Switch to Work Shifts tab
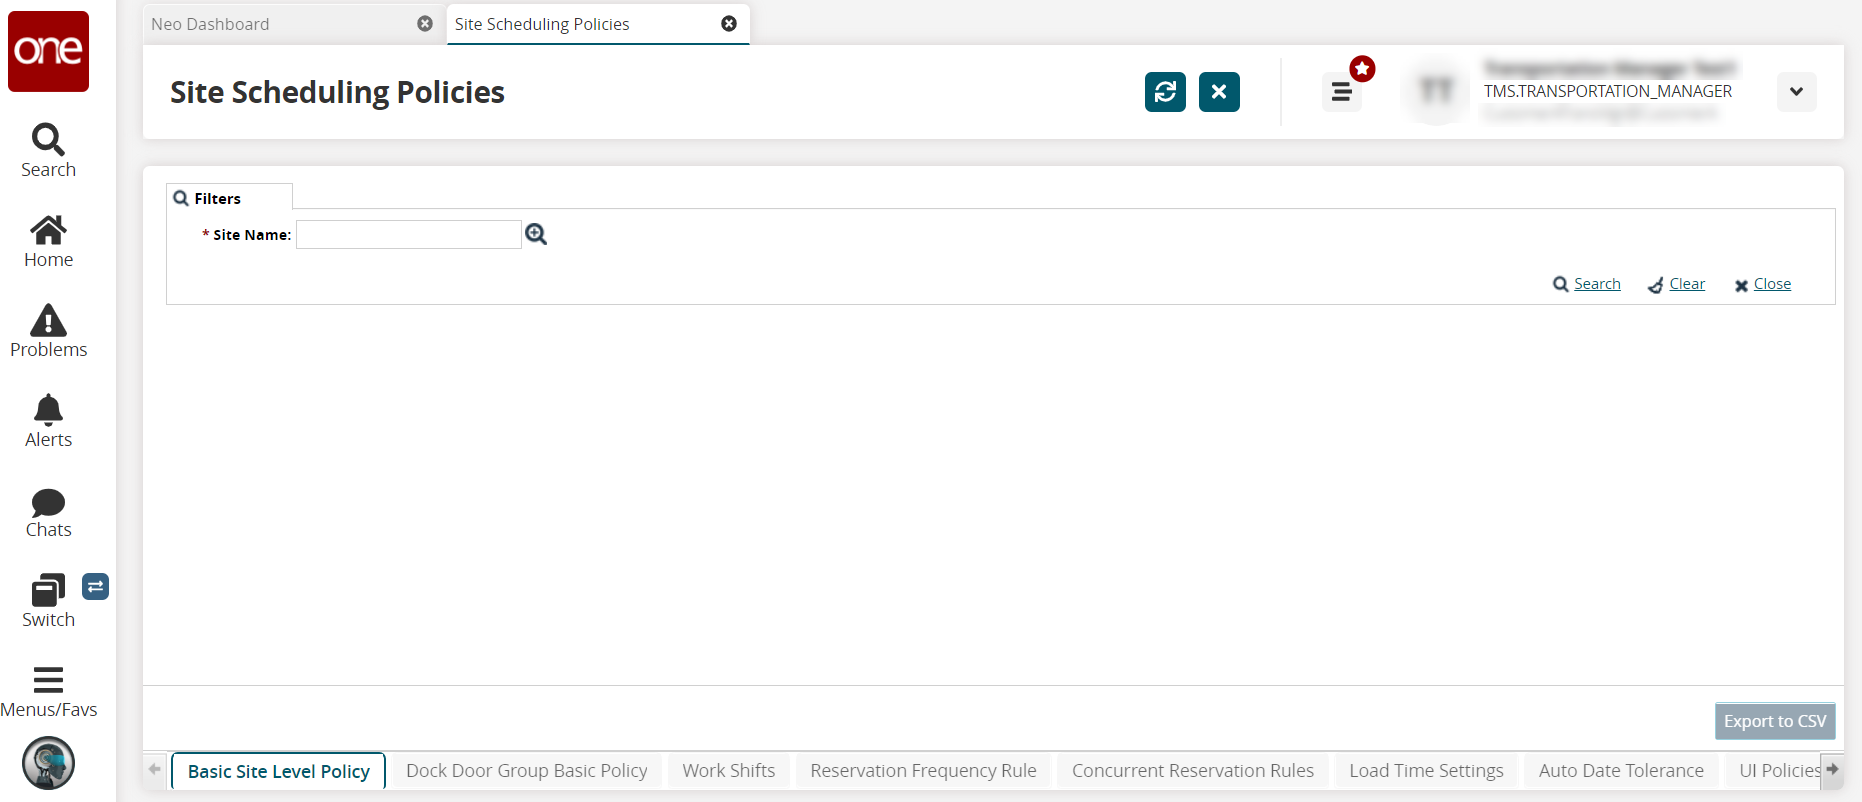The image size is (1862, 802). [x=729, y=771]
